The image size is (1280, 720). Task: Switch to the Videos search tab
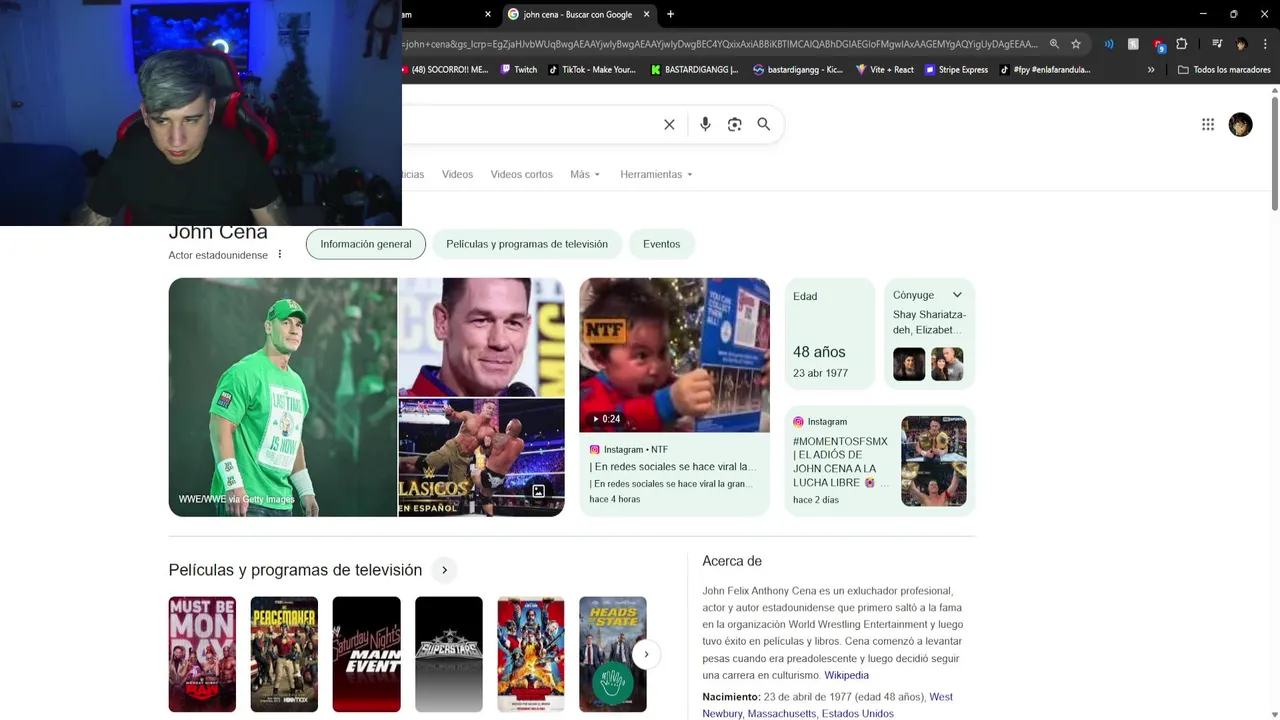click(457, 174)
